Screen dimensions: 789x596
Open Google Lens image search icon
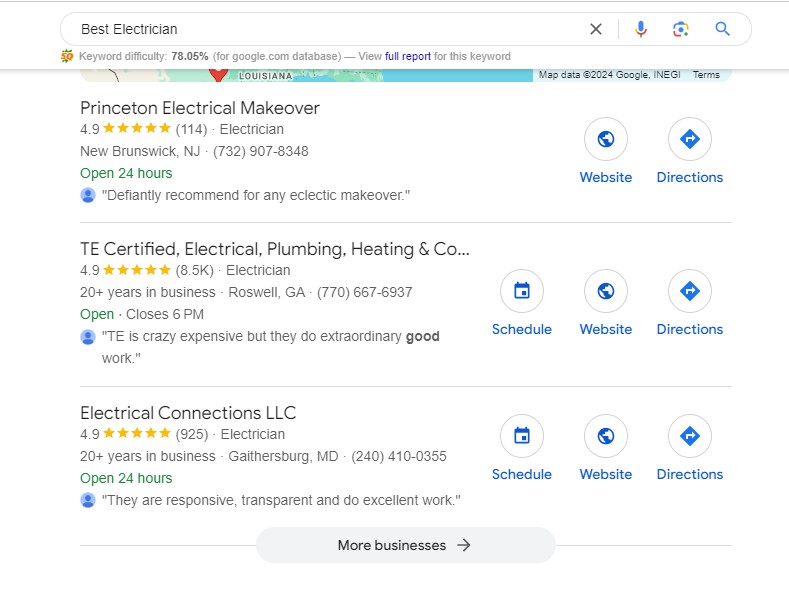tap(681, 29)
